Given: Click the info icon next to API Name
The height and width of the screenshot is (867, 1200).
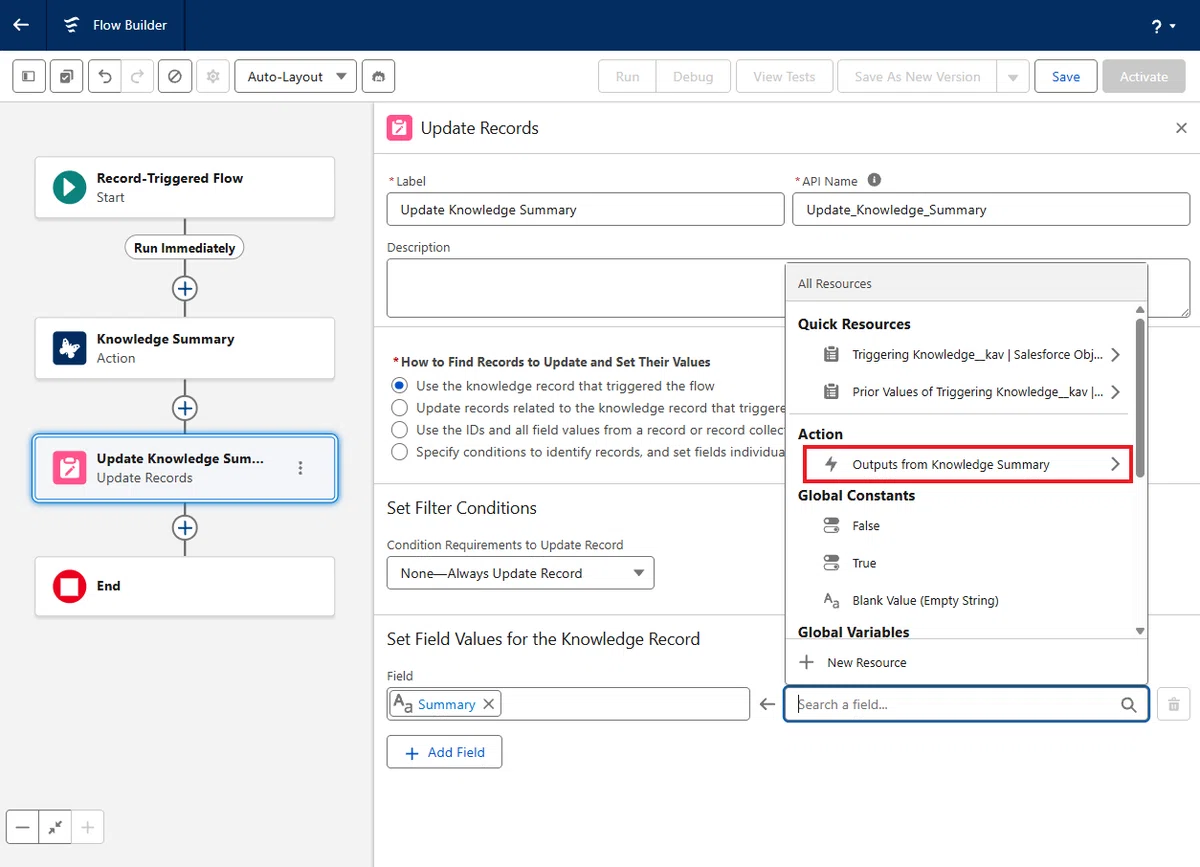Looking at the screenshot, I should pyautogui.click(x=874, y=180).
